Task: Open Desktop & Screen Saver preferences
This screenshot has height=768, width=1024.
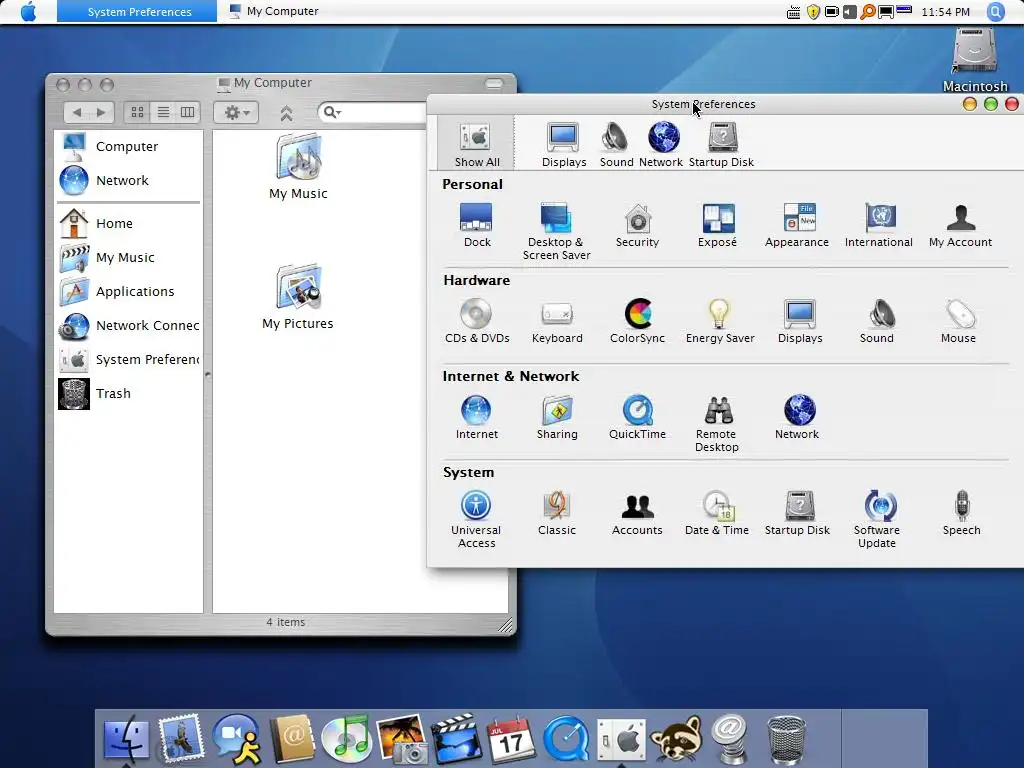Action: click(x=556, y=231)
